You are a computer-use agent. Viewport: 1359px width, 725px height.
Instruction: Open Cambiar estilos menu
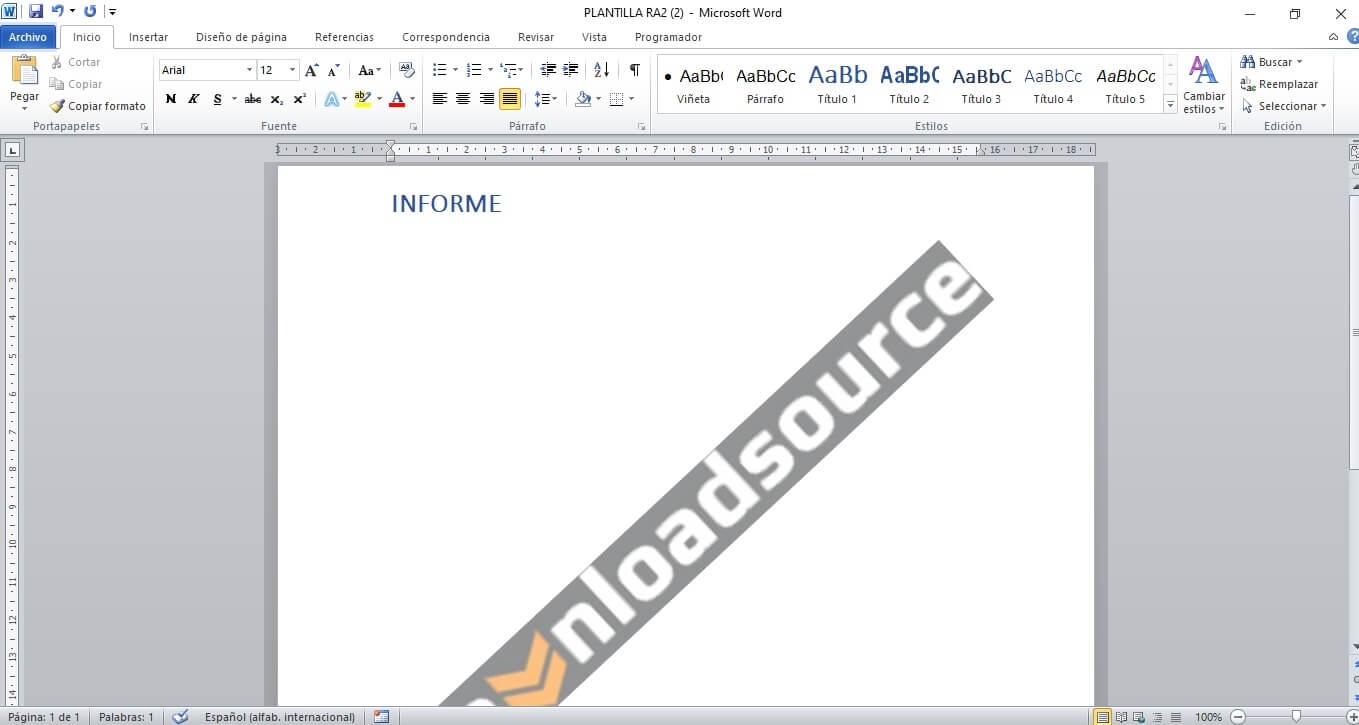tap(1203, 84)
